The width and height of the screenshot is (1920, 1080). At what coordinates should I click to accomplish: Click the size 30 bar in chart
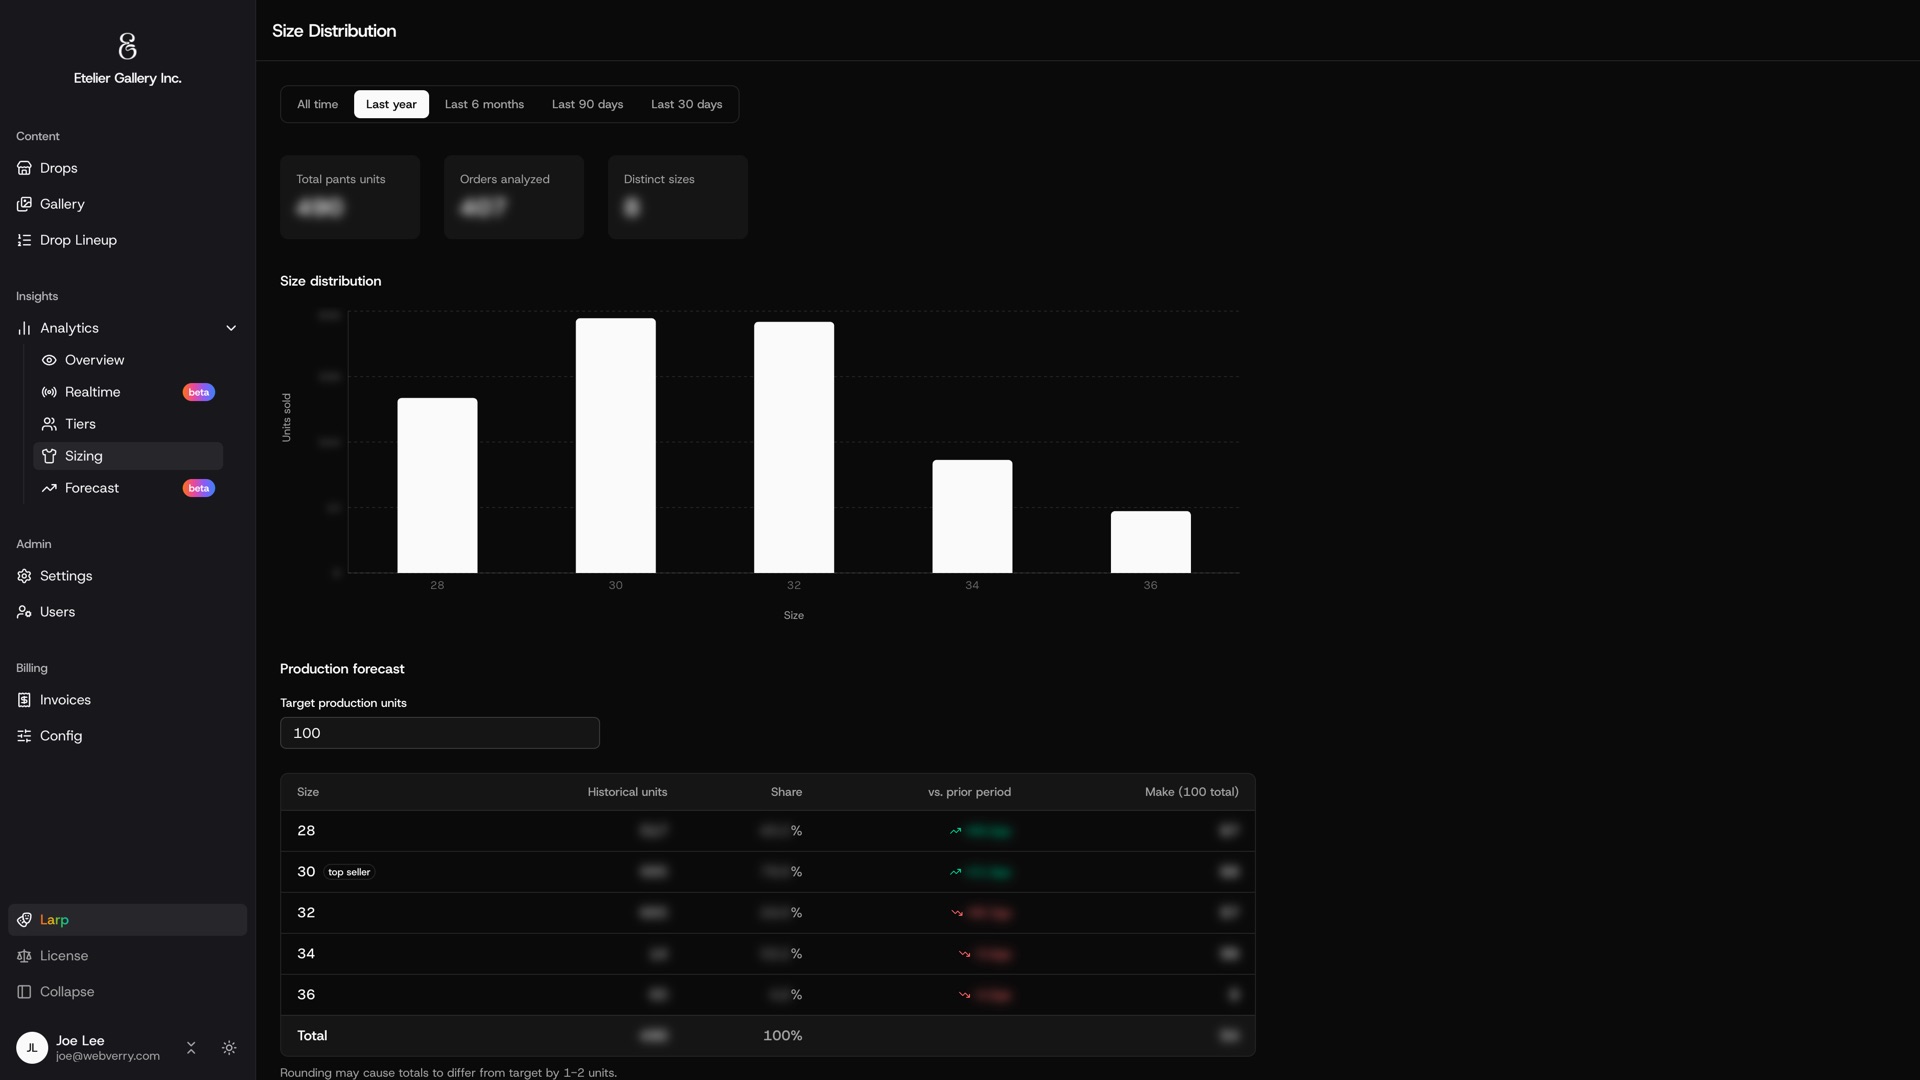[x=616, y=446]
